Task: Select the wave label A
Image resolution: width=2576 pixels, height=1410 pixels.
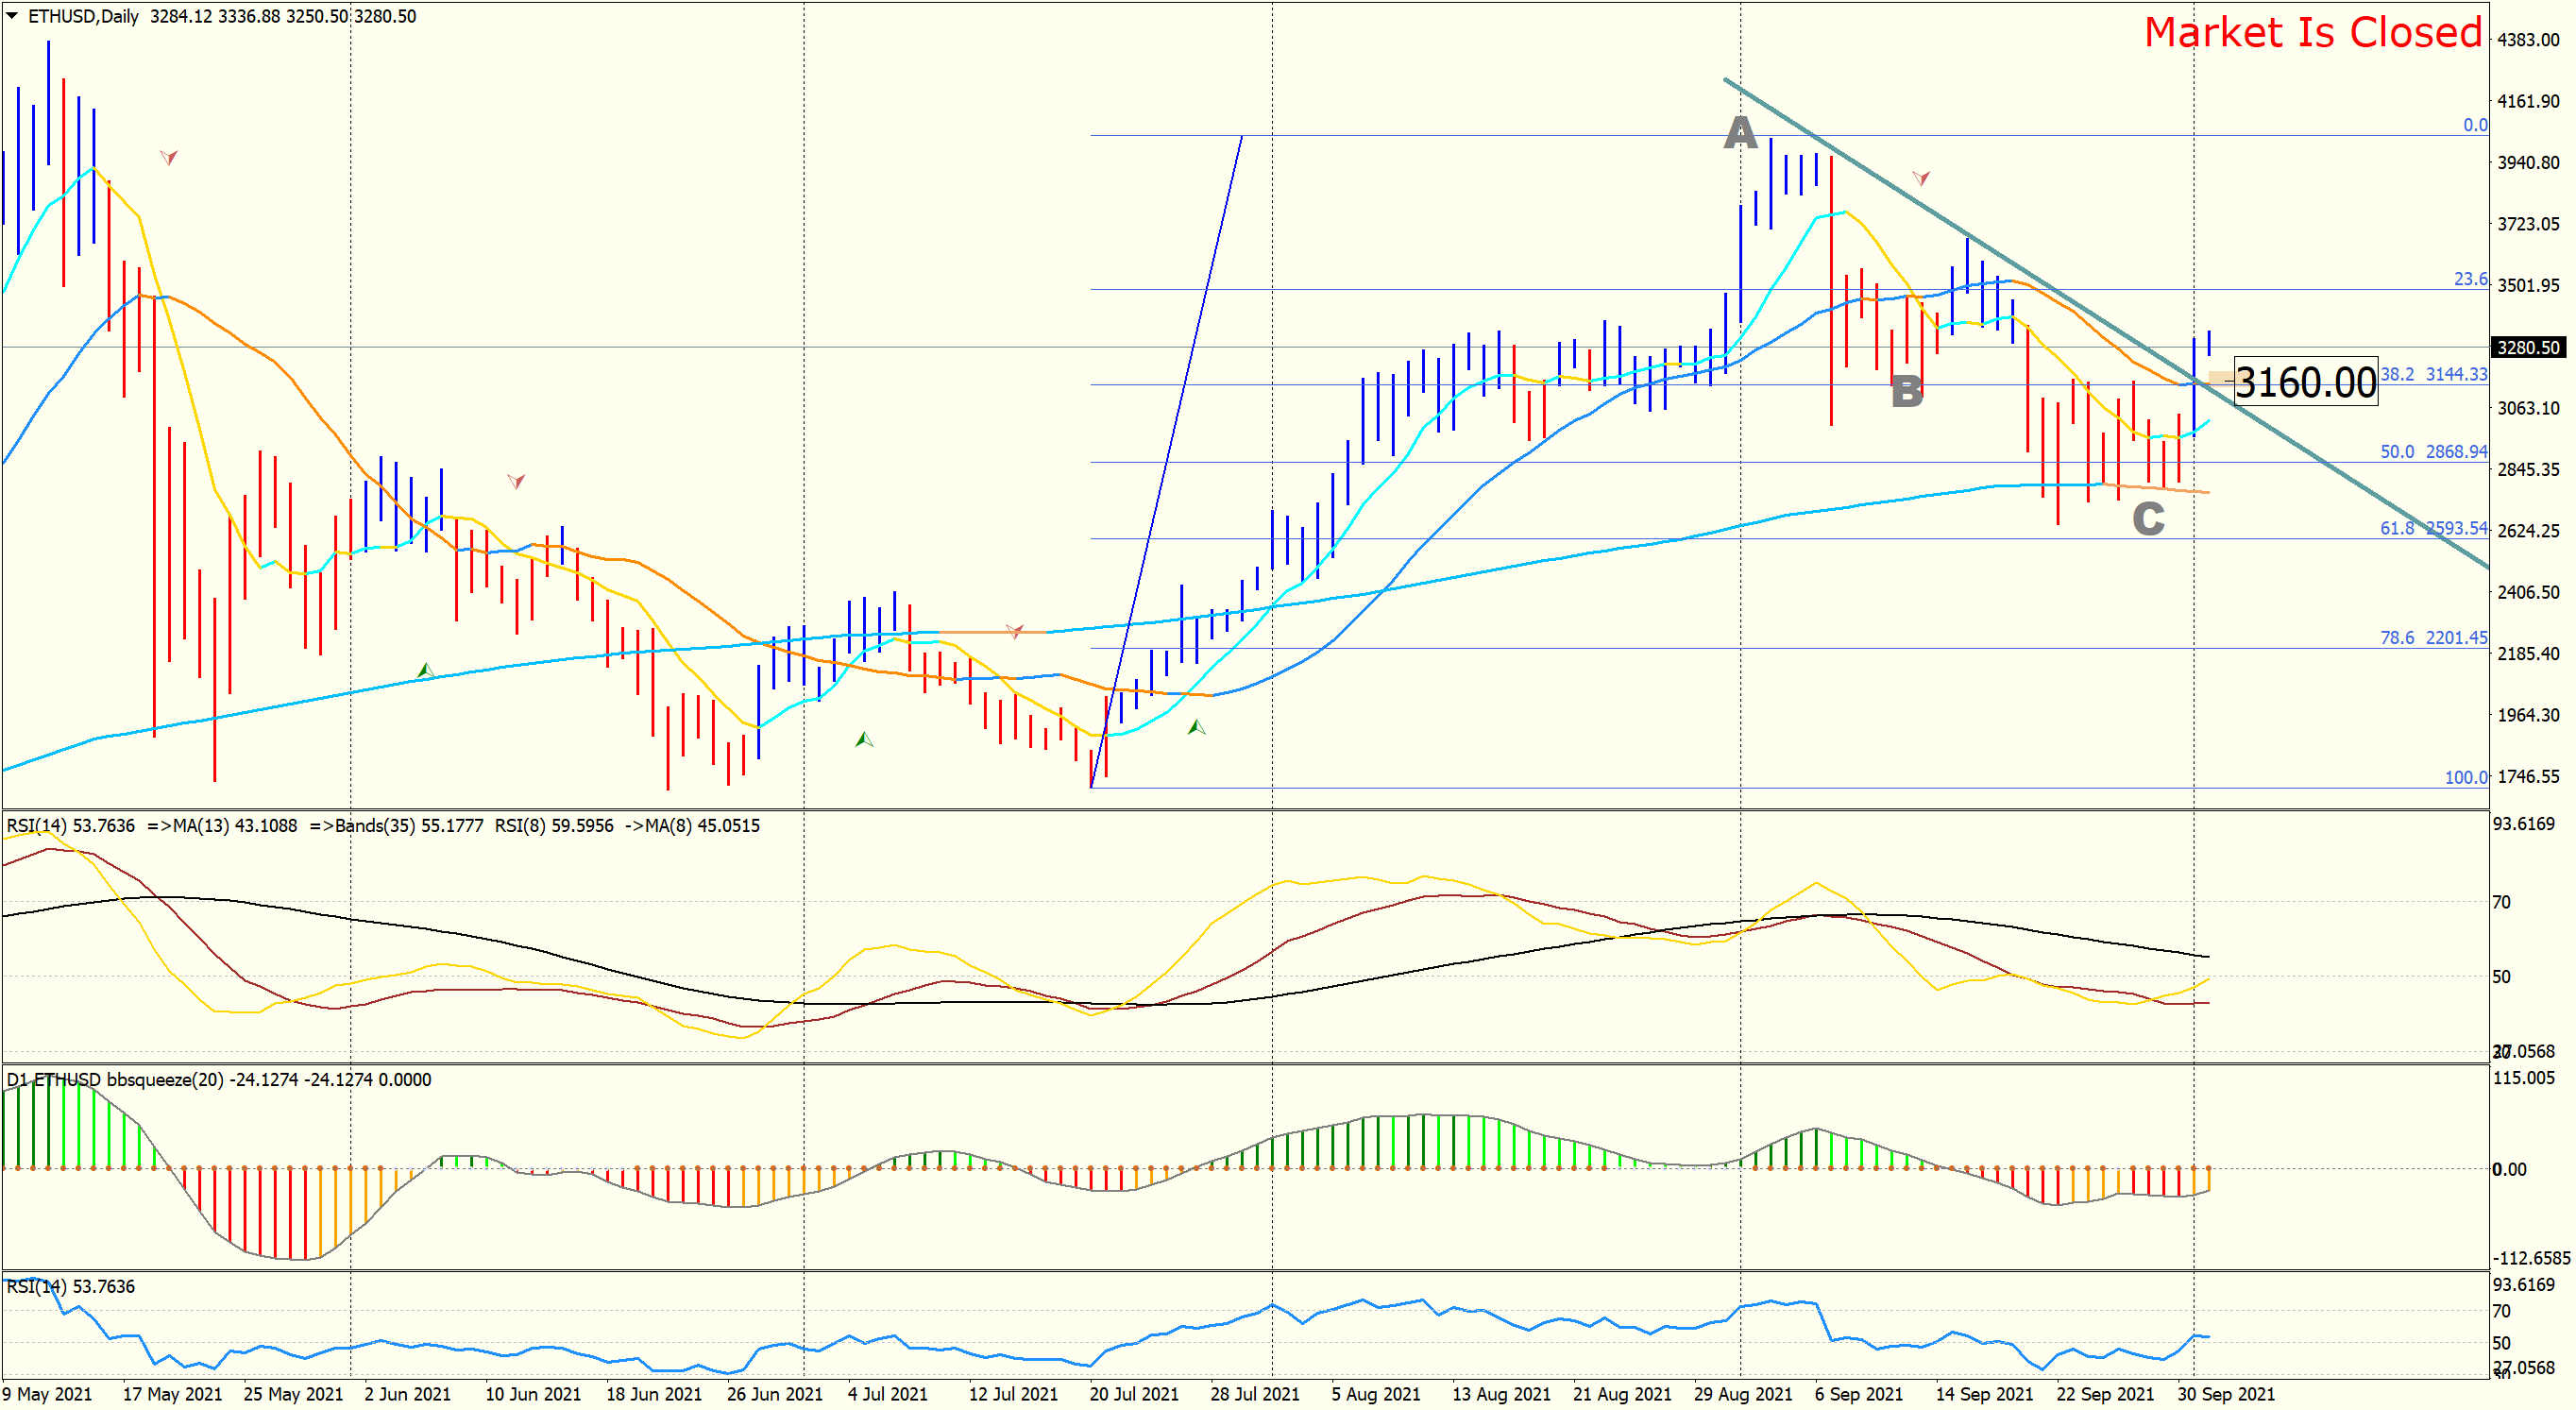Action: click(1740, 132)
